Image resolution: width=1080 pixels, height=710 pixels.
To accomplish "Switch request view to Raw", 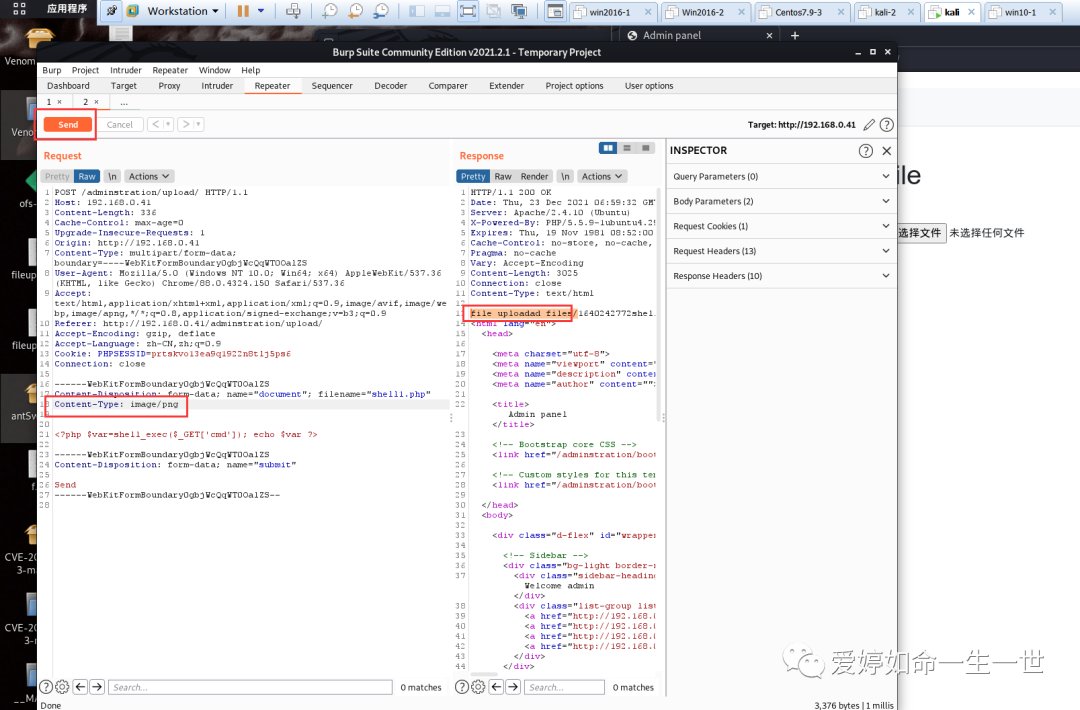I will pos(87,176).
